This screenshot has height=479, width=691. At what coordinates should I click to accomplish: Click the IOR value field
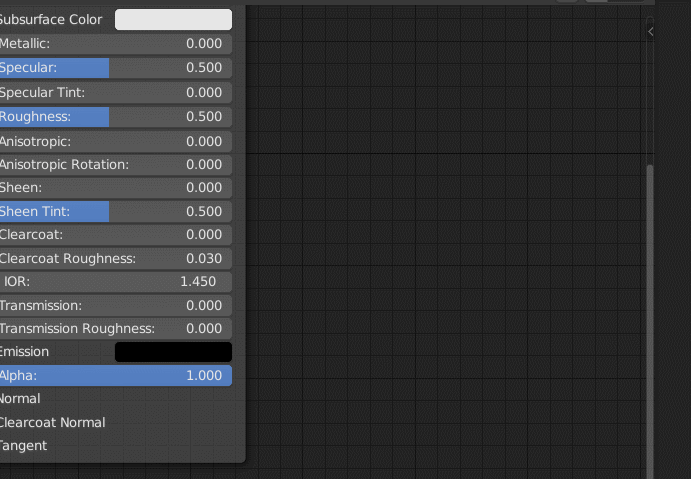(x=116, y=282)
